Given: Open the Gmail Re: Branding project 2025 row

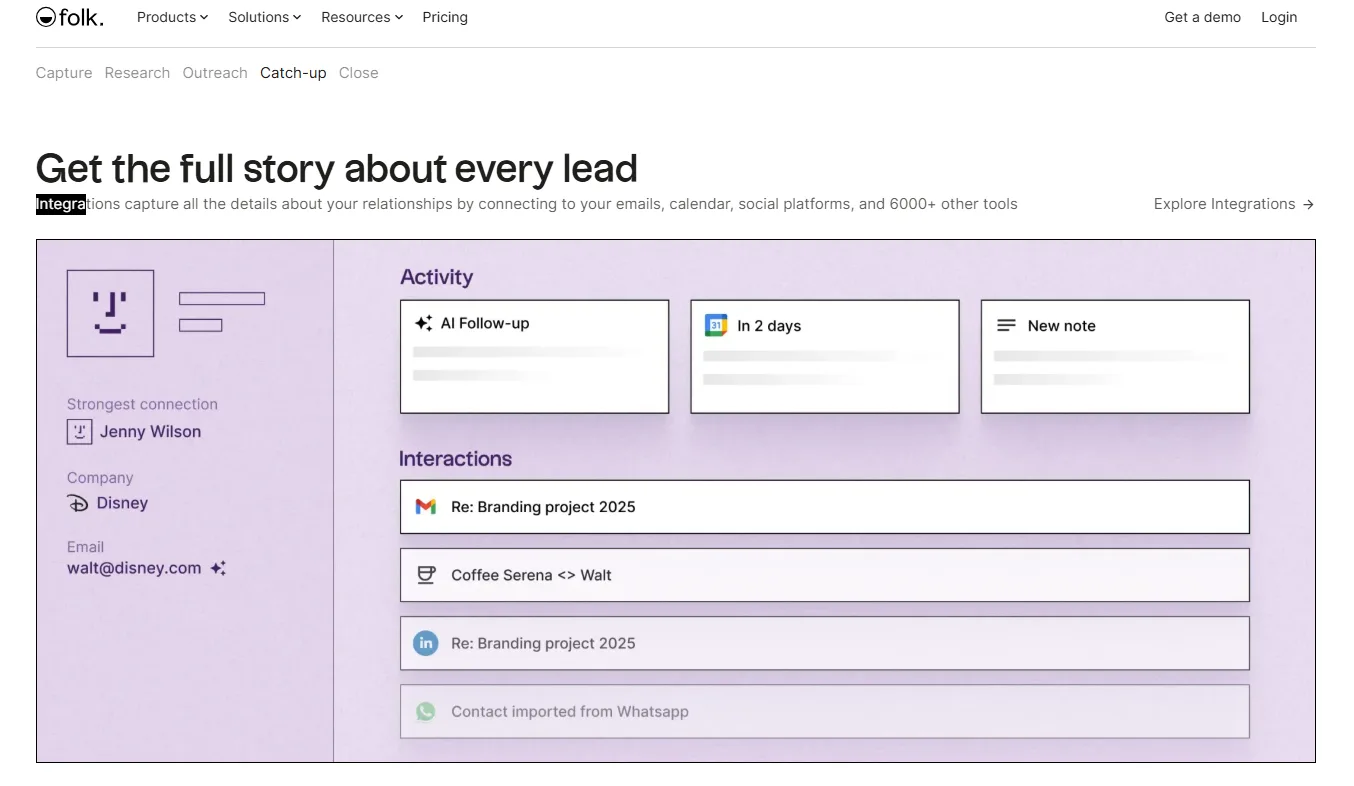Looking at the screenshot, I should [x=825, y=507].
